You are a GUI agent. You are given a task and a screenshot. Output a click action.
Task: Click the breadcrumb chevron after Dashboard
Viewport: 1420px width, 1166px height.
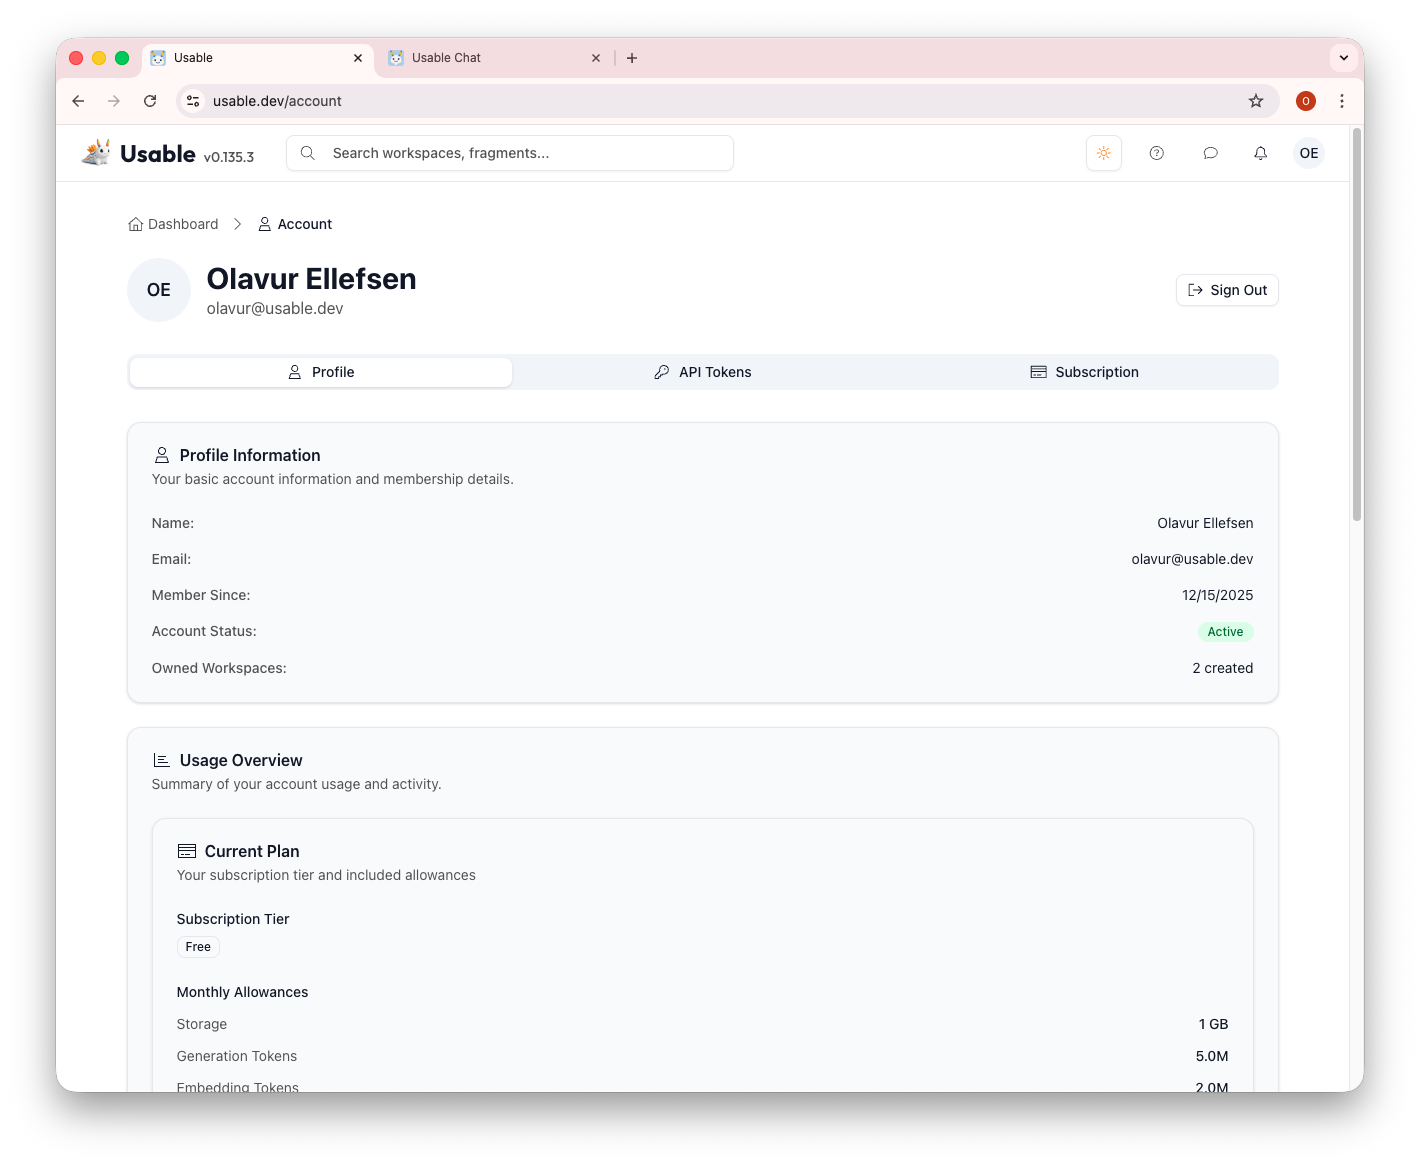tap(238, 224)
